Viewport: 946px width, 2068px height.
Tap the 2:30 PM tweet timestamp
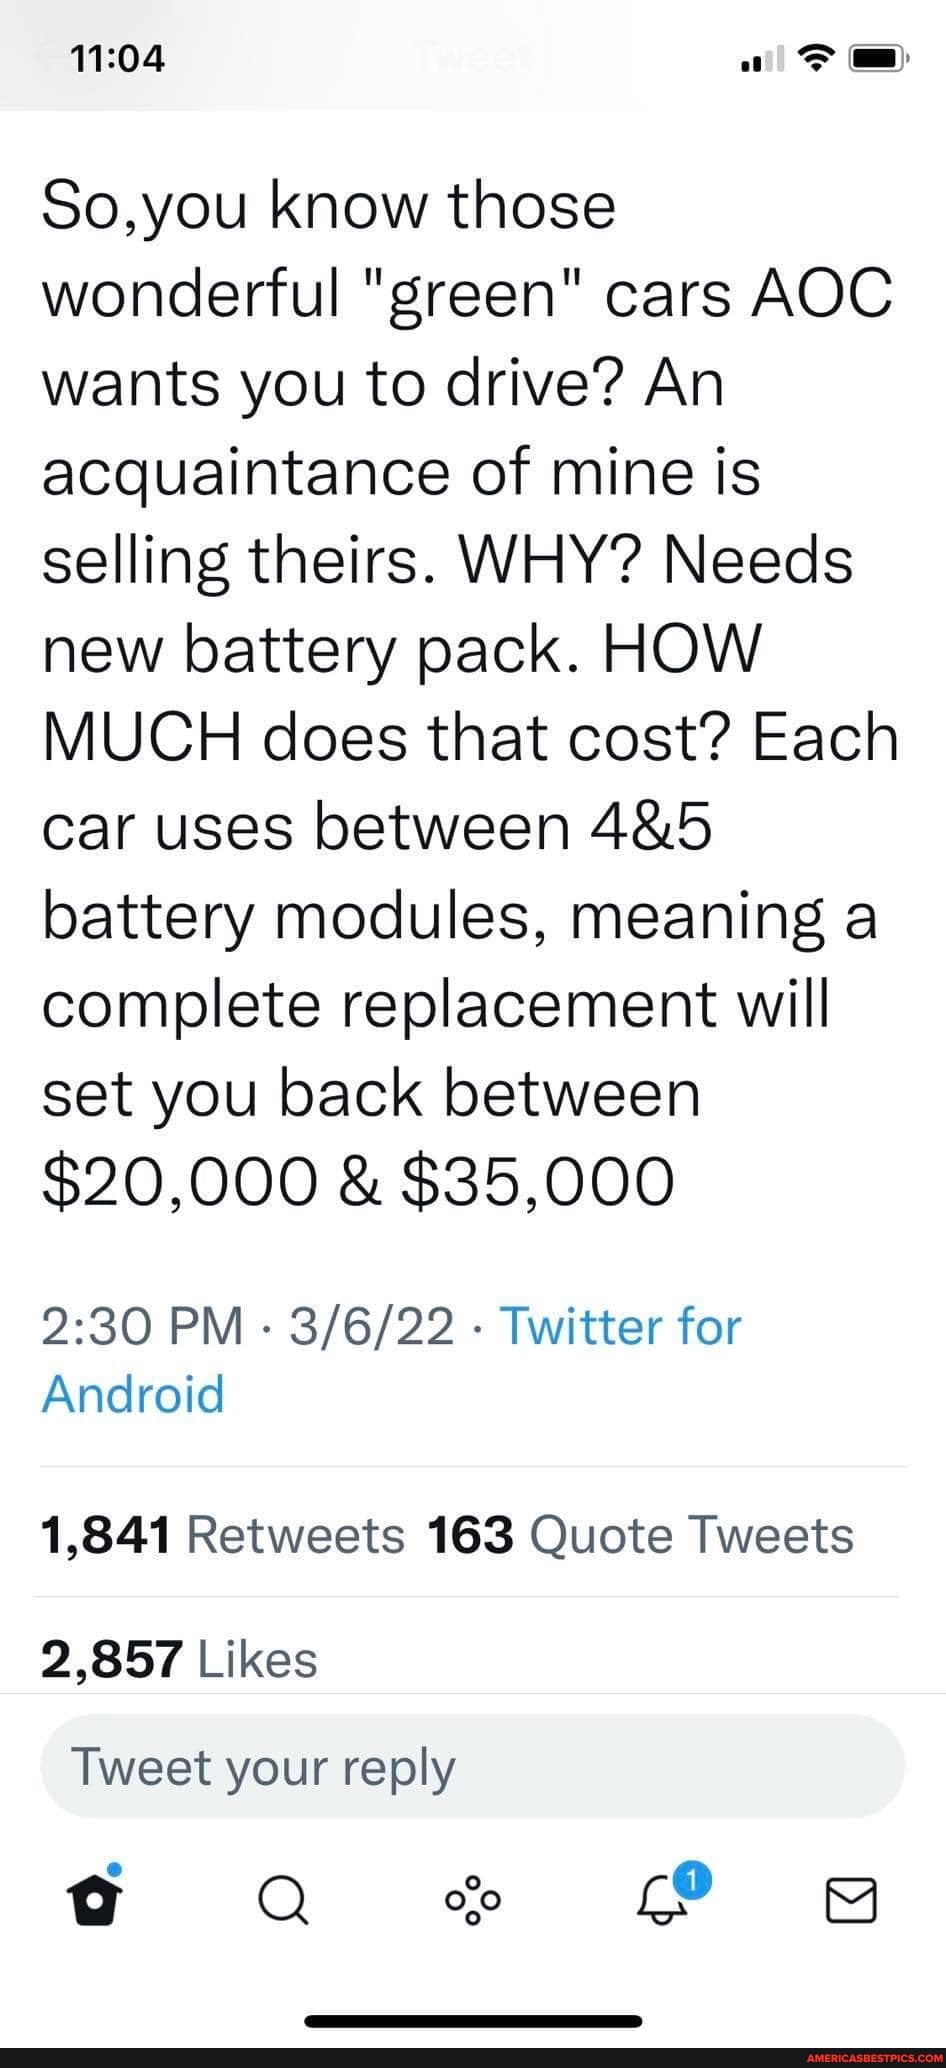point(142,1327)
